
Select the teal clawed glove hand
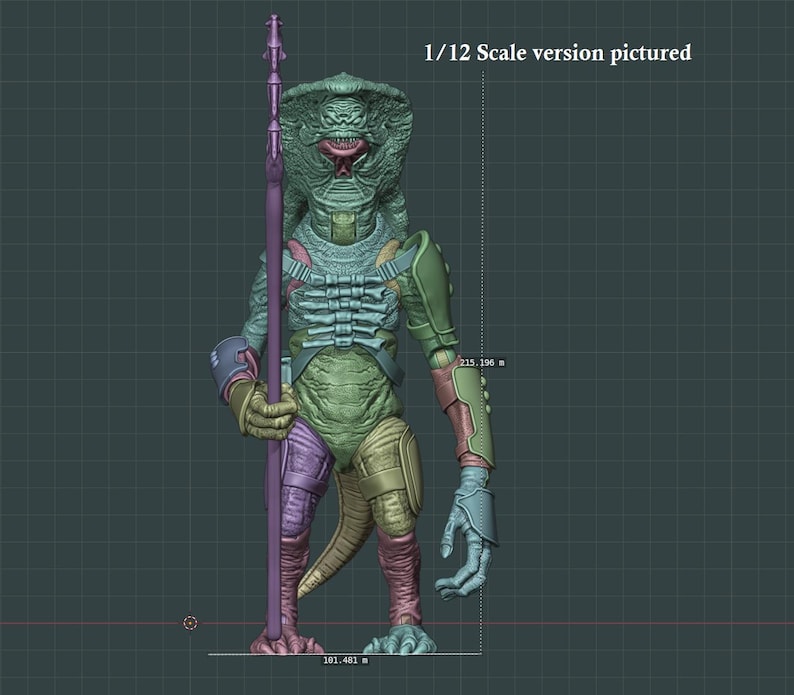pyautogui.click(x=467, y=532)
